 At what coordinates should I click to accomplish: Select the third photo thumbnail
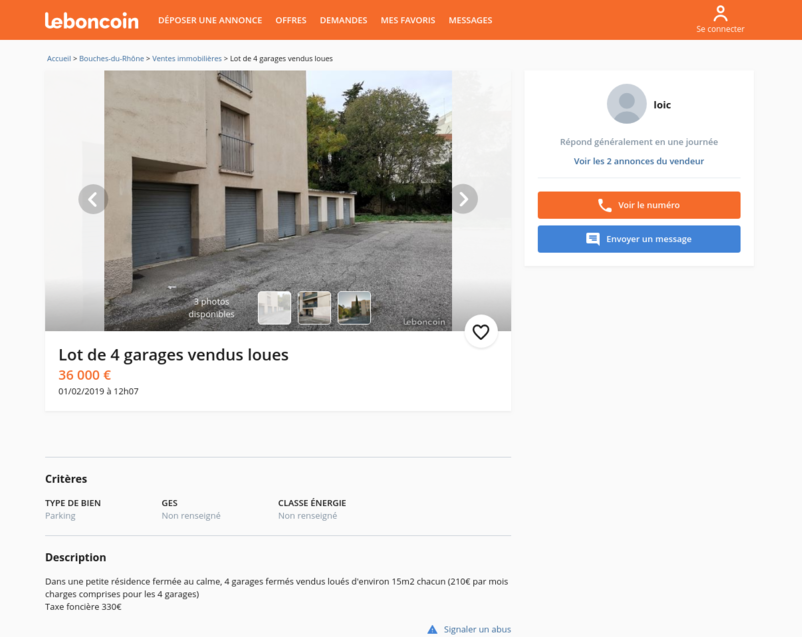coord(354,308)
